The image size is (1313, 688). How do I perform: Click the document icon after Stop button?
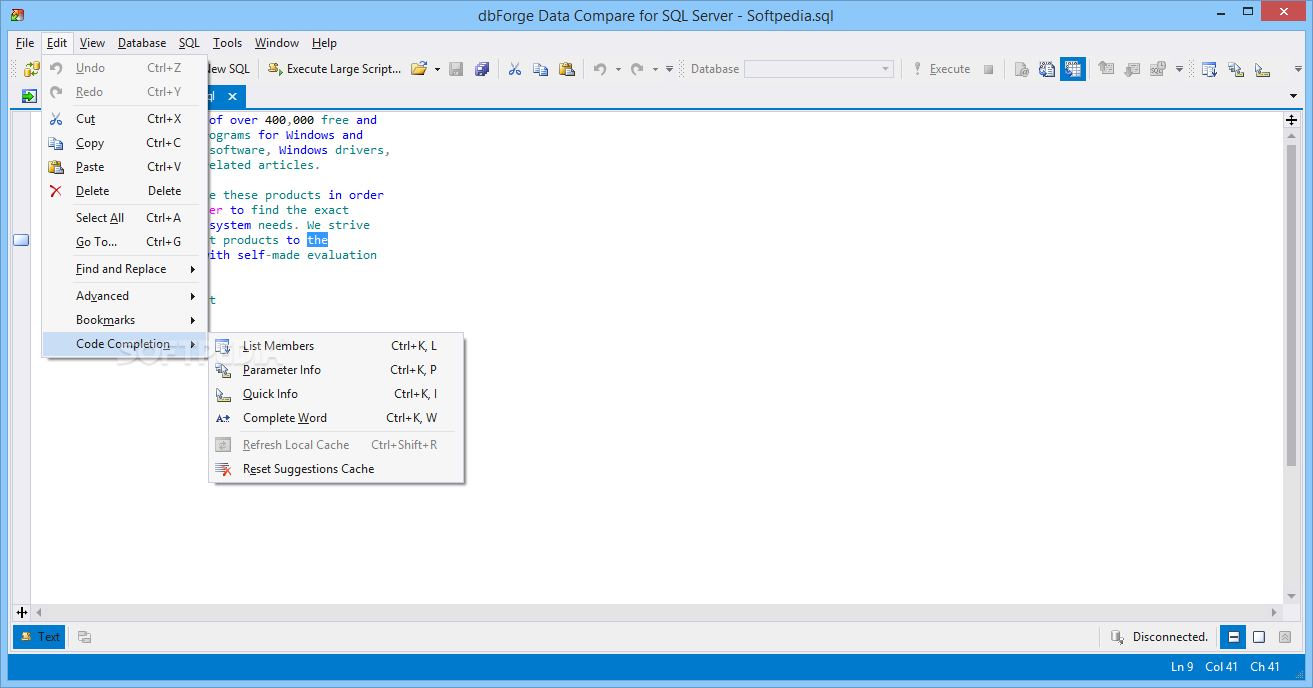tap(1021, 69)
